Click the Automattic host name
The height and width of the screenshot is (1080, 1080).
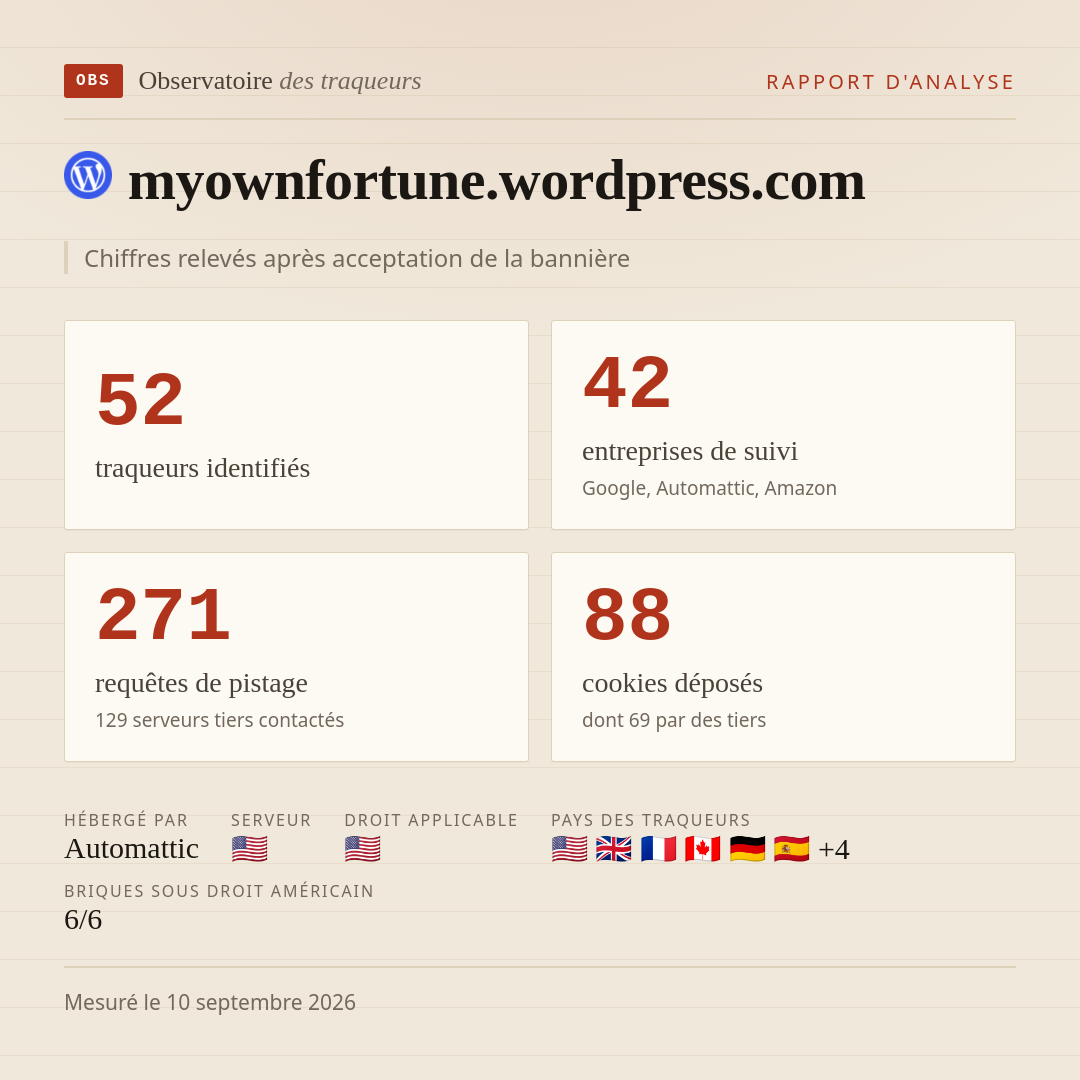132,849
